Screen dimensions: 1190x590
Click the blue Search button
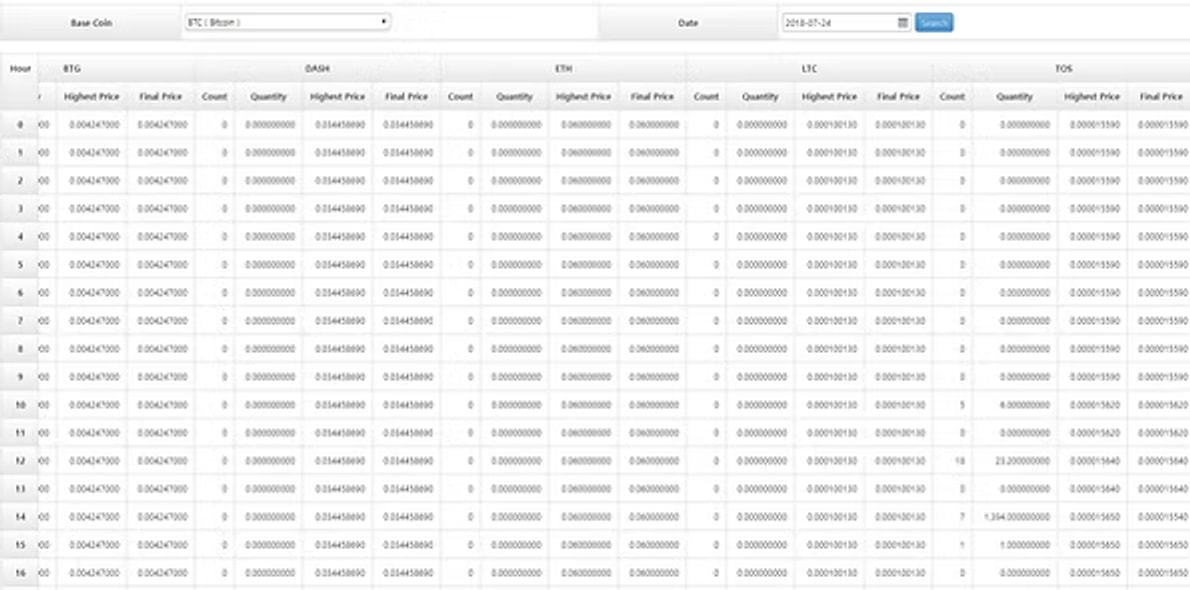tap(934, 22)
